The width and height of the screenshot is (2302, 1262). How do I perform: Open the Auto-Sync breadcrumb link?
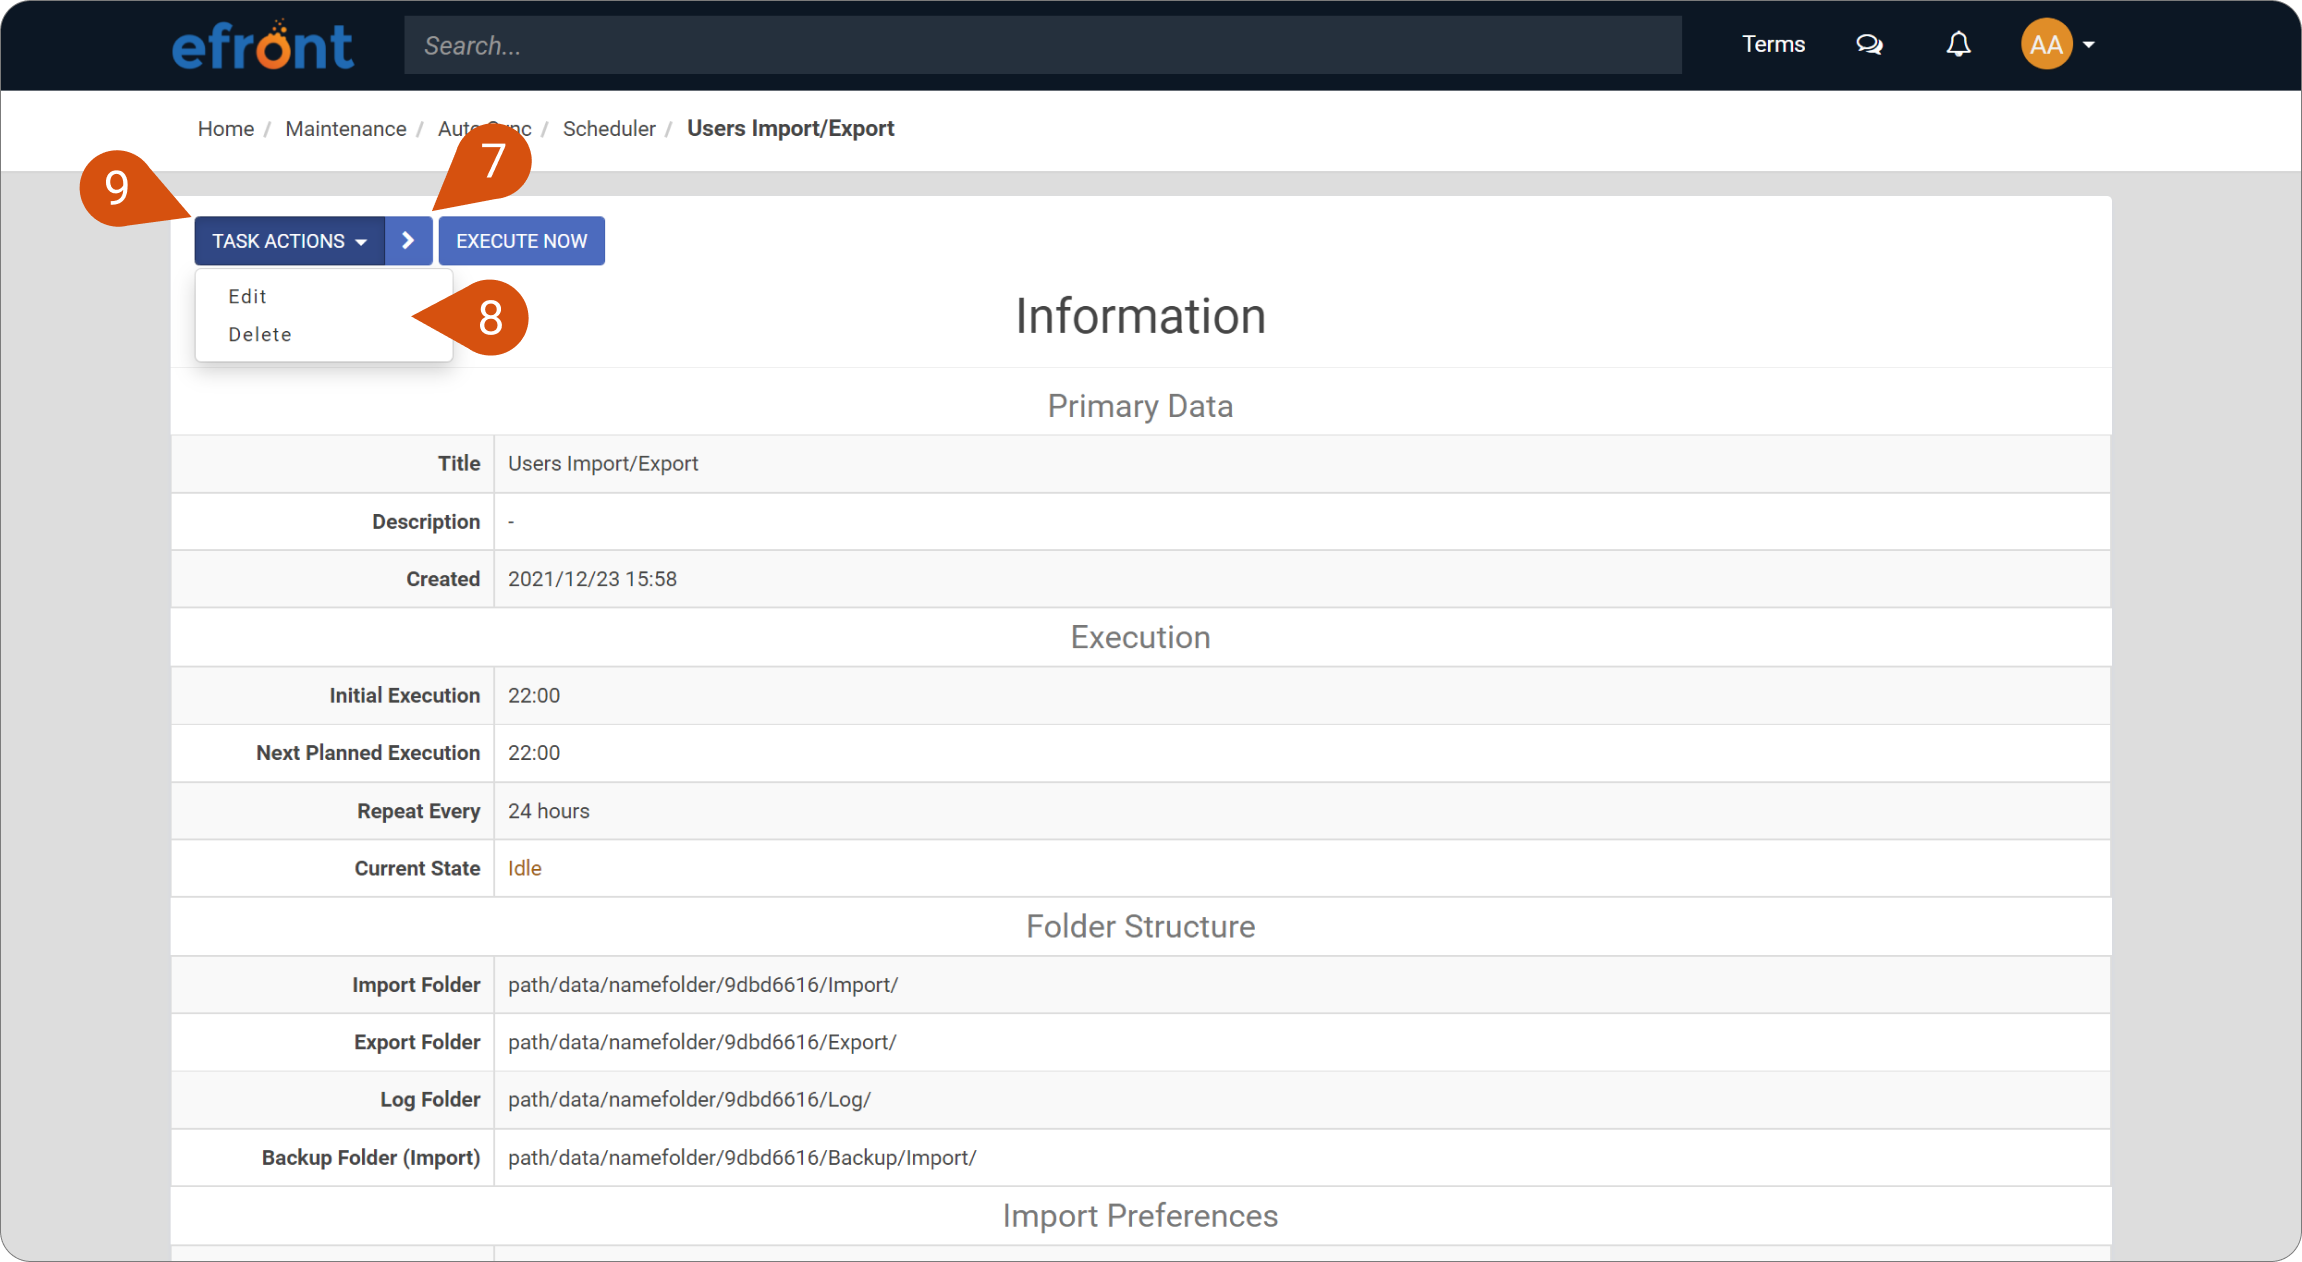pyautogui.click(x=484, y=129)
